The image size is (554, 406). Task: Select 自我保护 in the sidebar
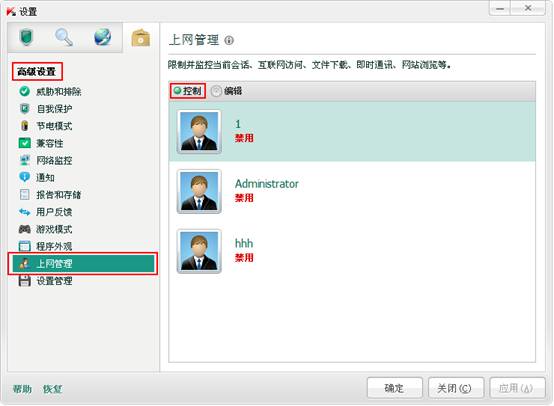click(x=54, y=109)
